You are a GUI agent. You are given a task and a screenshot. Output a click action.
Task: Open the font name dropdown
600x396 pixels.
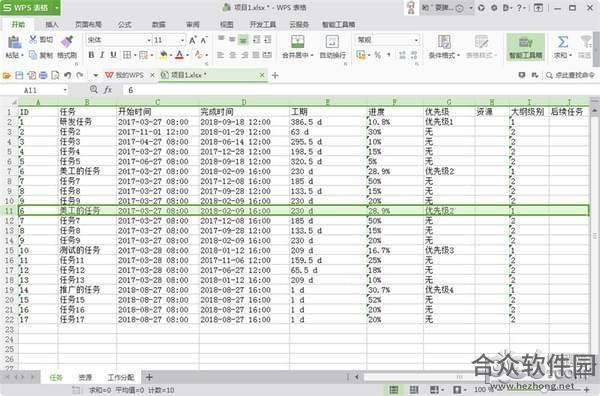click(x=149, y=40)
